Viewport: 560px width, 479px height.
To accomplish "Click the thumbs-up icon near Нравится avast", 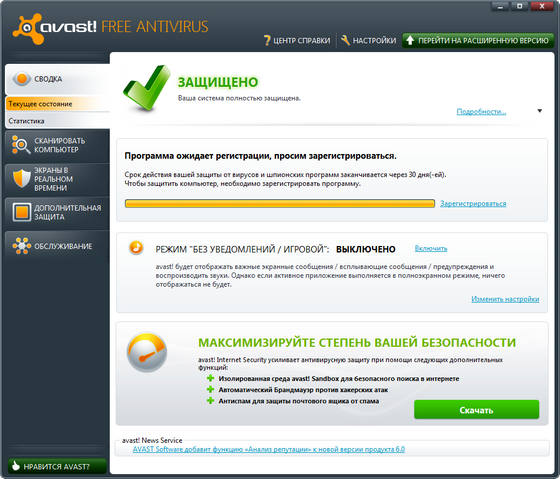I will 15,465.
